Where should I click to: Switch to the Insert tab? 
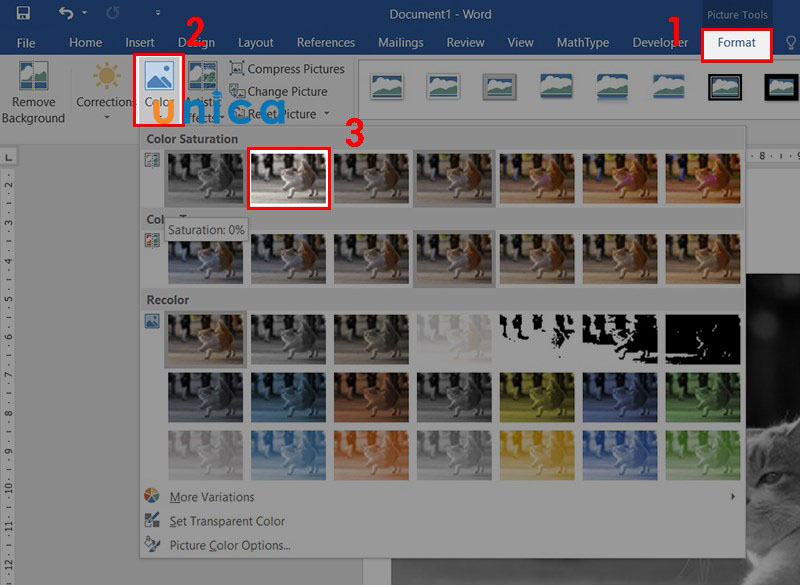[x=140, y=42]
